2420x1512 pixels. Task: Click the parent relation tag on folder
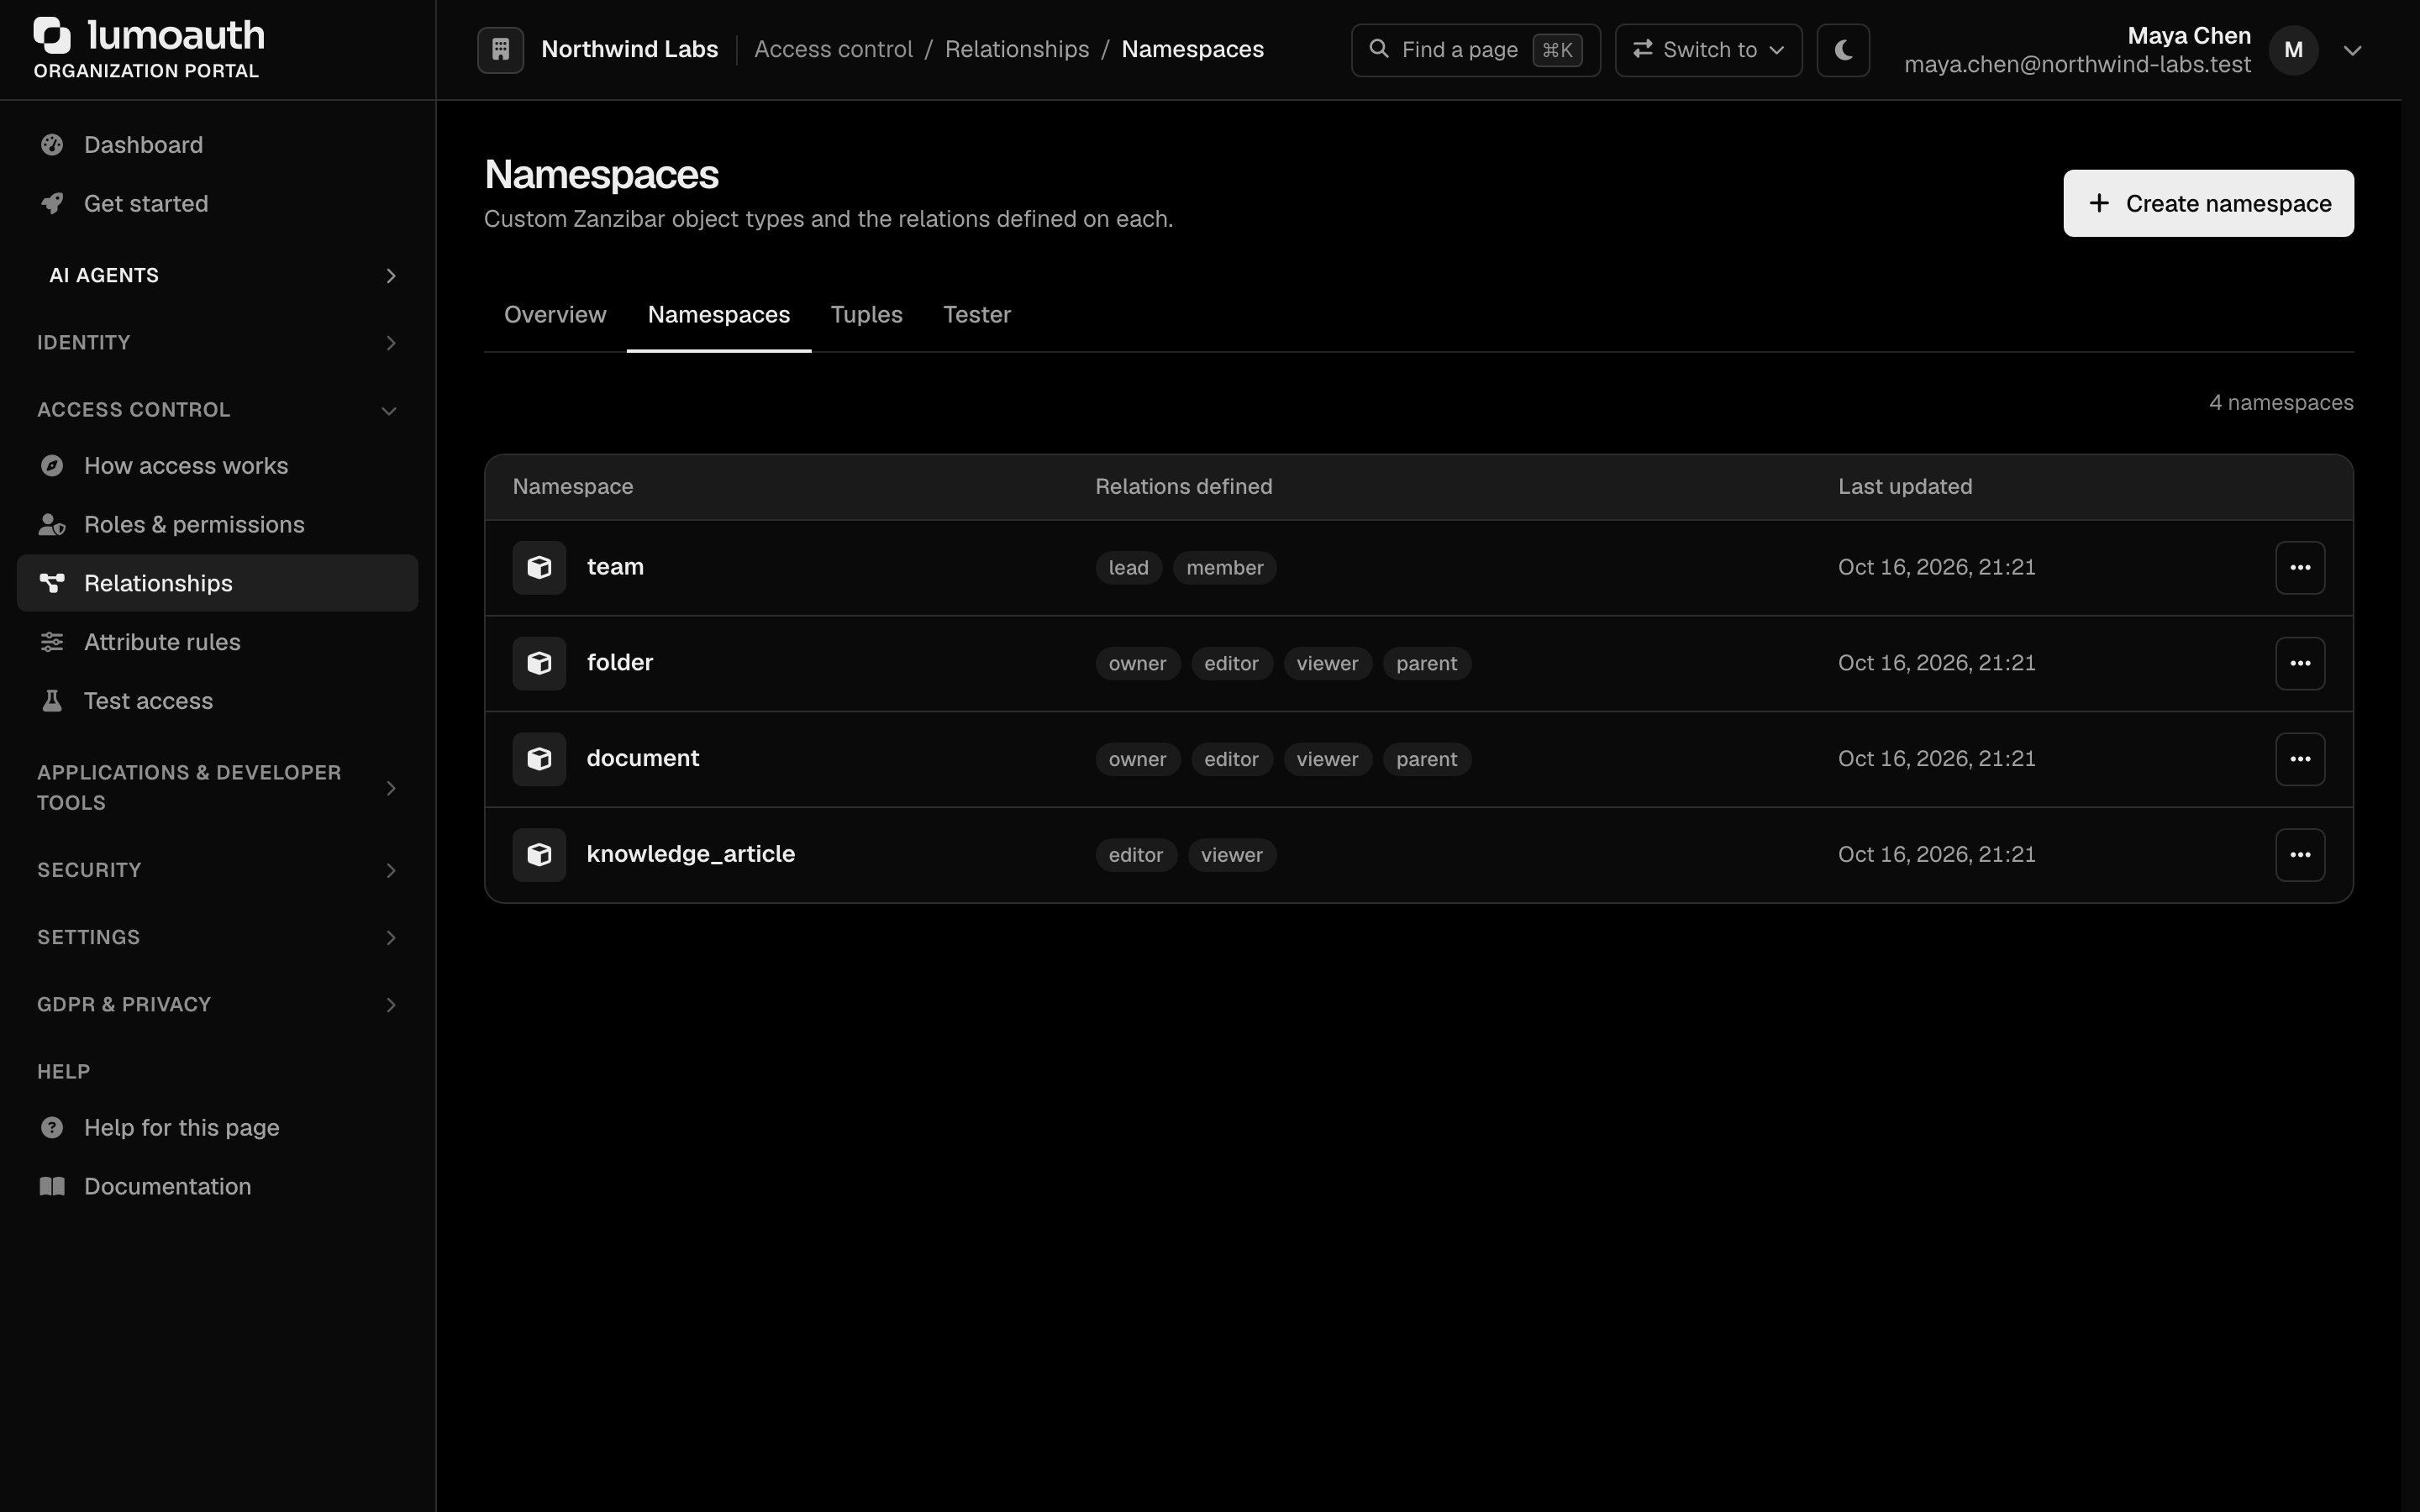click(1426, 664)
